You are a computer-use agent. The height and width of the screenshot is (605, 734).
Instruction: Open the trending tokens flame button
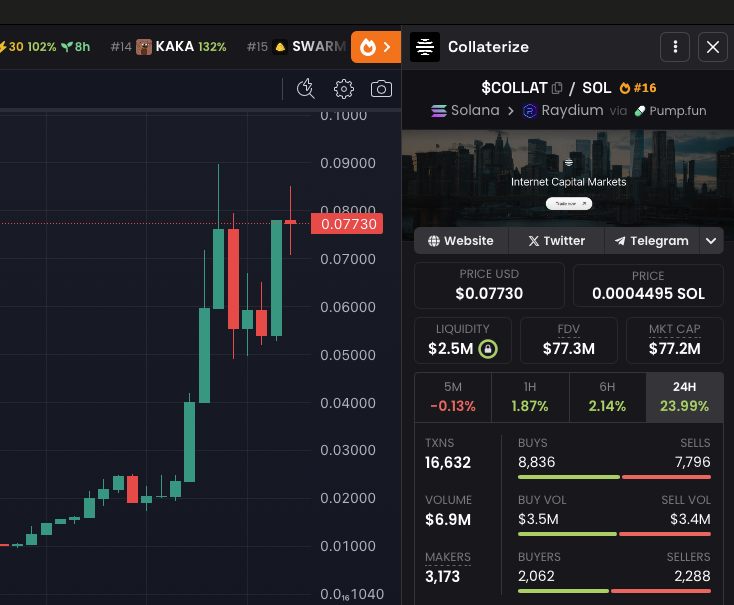(375, 47)
